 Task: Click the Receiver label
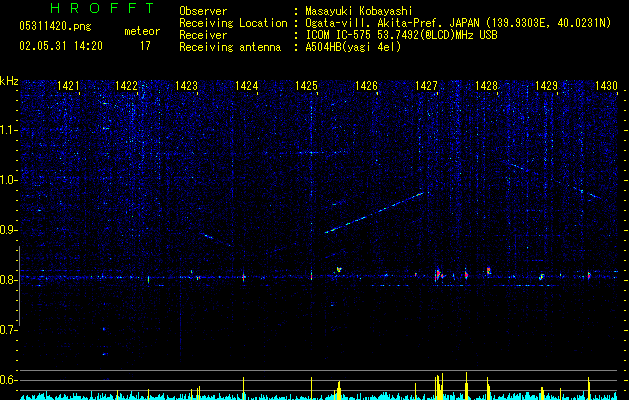coord(203,35)
